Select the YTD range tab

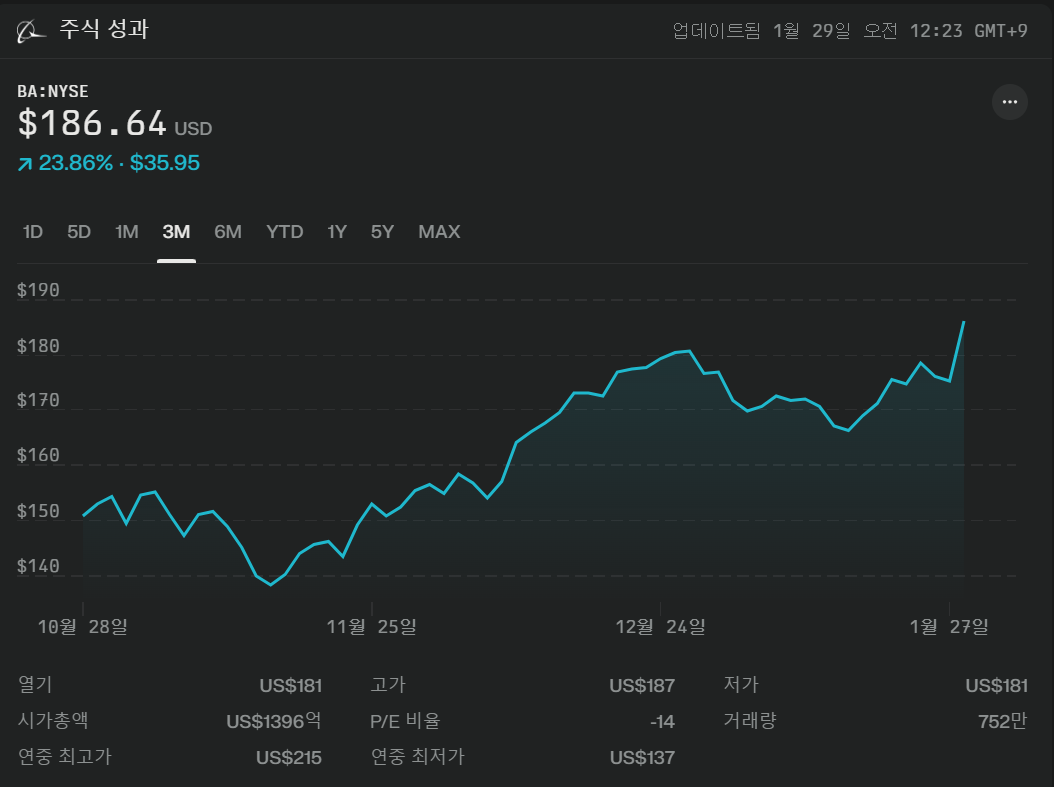pos(284,232)
